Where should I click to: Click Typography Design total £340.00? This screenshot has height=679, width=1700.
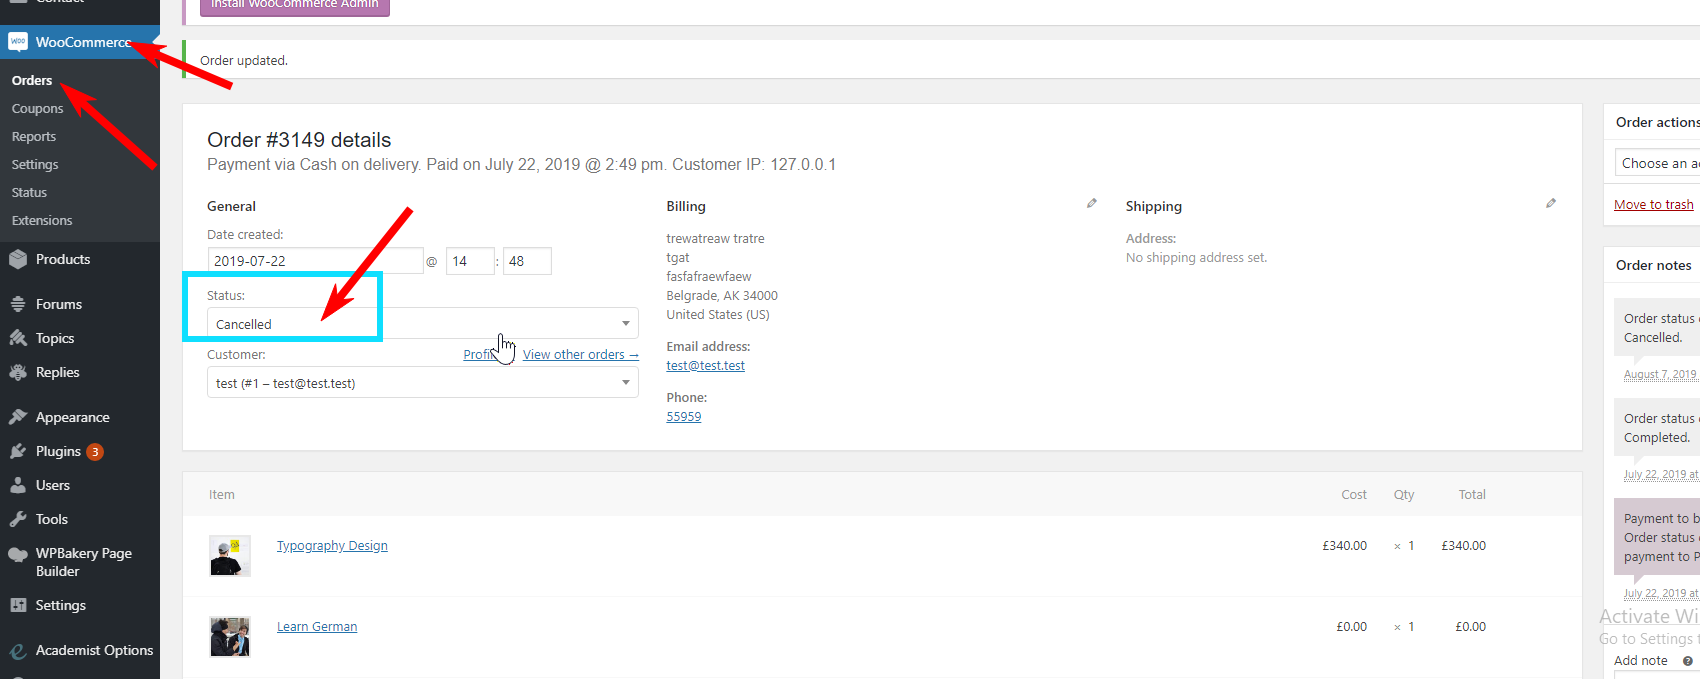point(1463,545)
